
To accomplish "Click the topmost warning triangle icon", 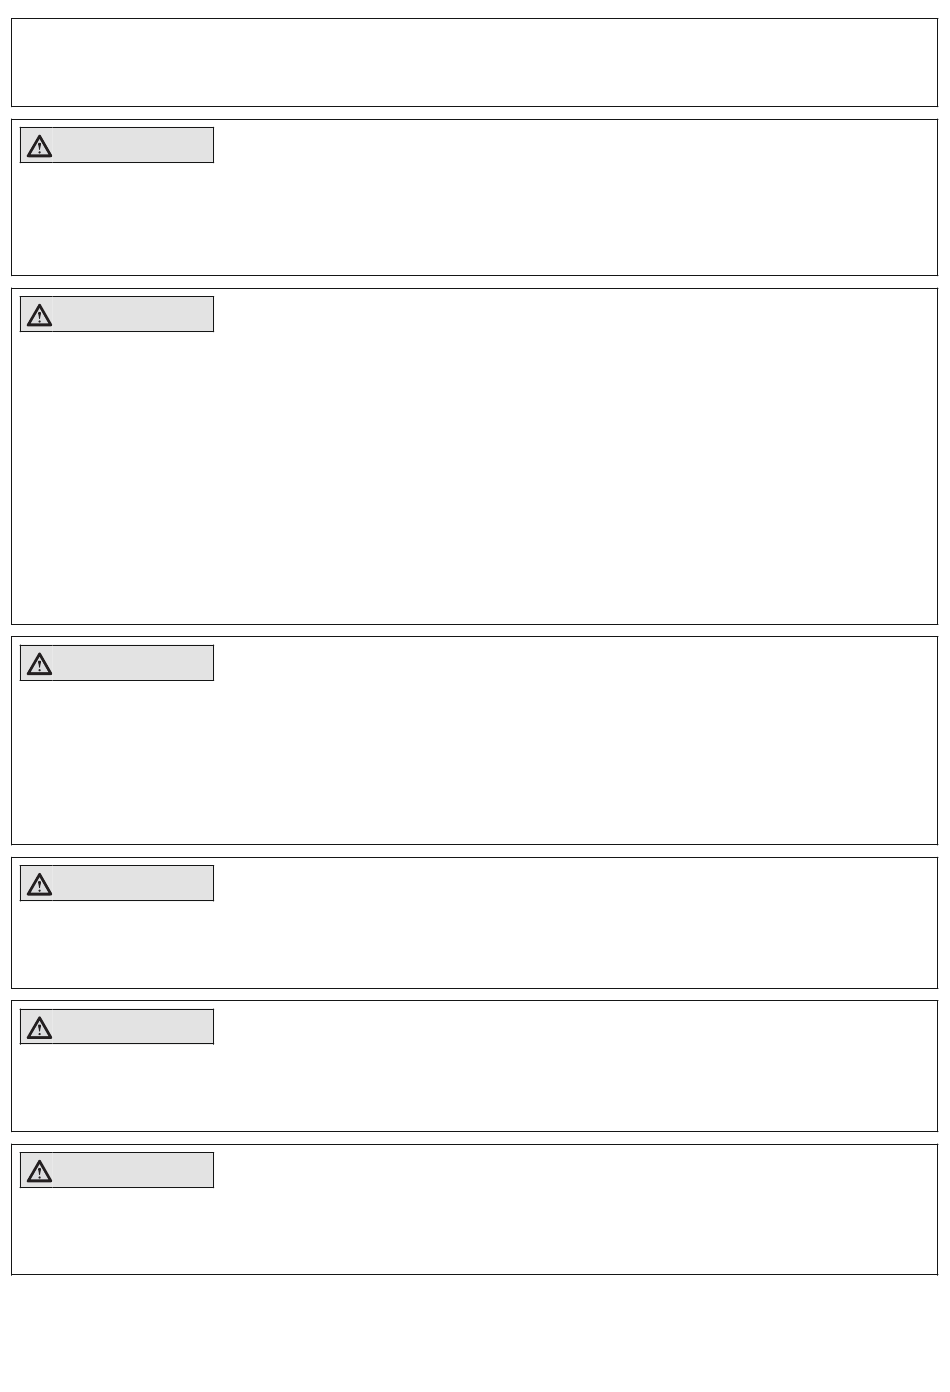I will click(39, 147).
